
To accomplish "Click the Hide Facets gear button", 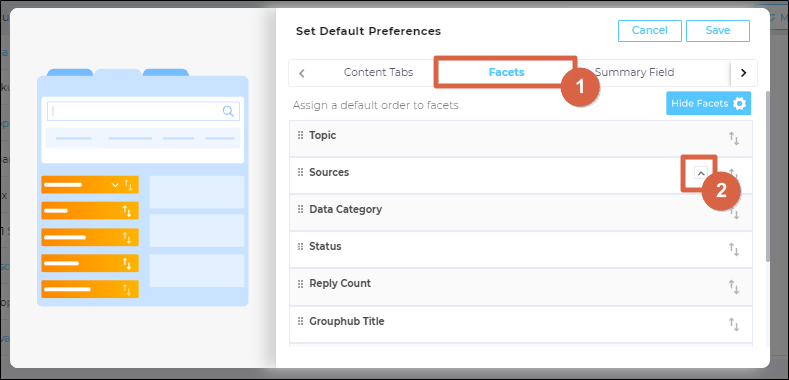I will click(x=708, y=103).
